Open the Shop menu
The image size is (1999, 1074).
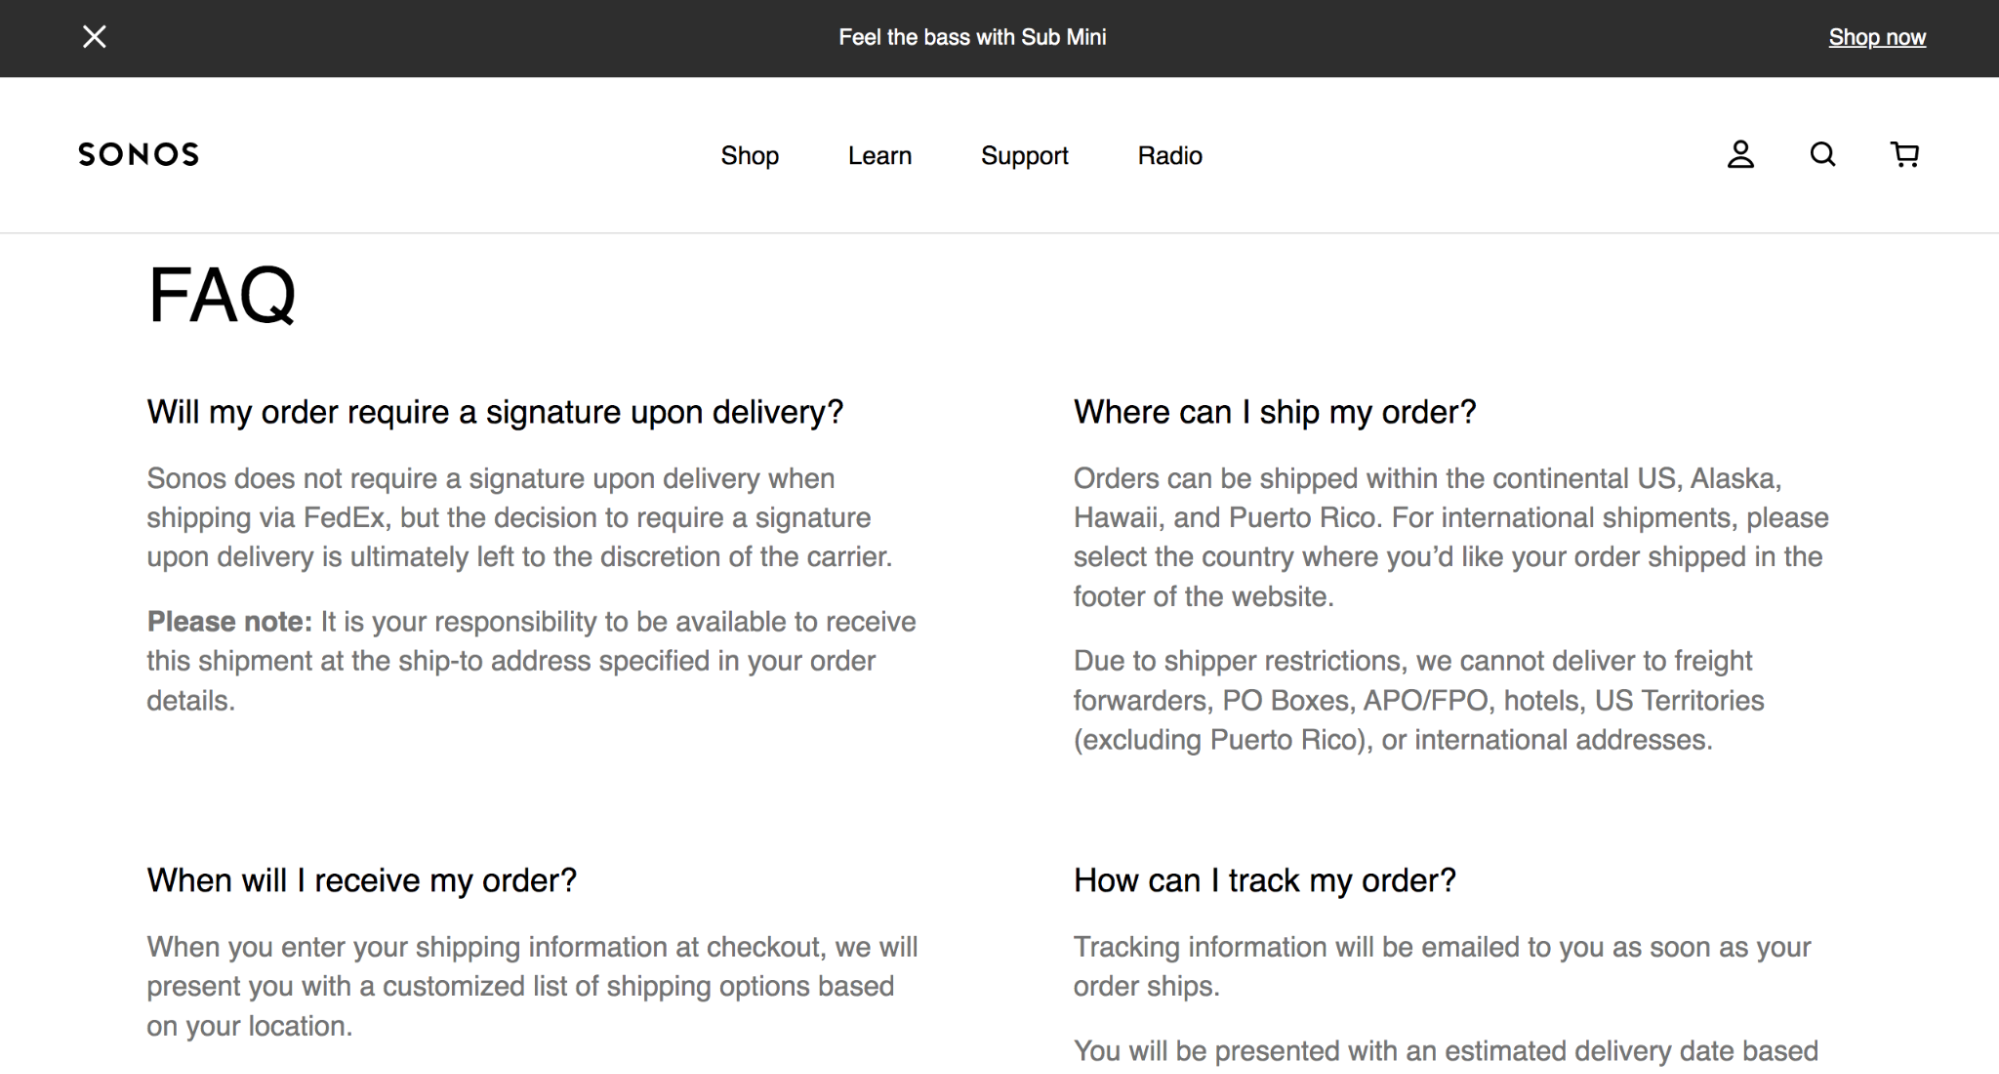749,155
